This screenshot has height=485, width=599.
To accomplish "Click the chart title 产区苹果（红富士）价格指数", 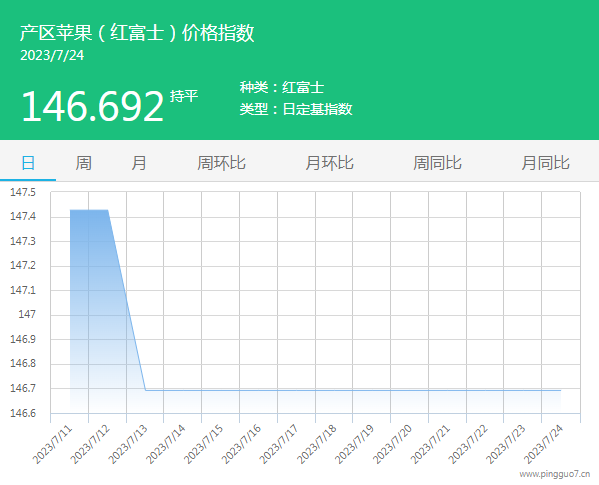I will (x=137, y=32).
